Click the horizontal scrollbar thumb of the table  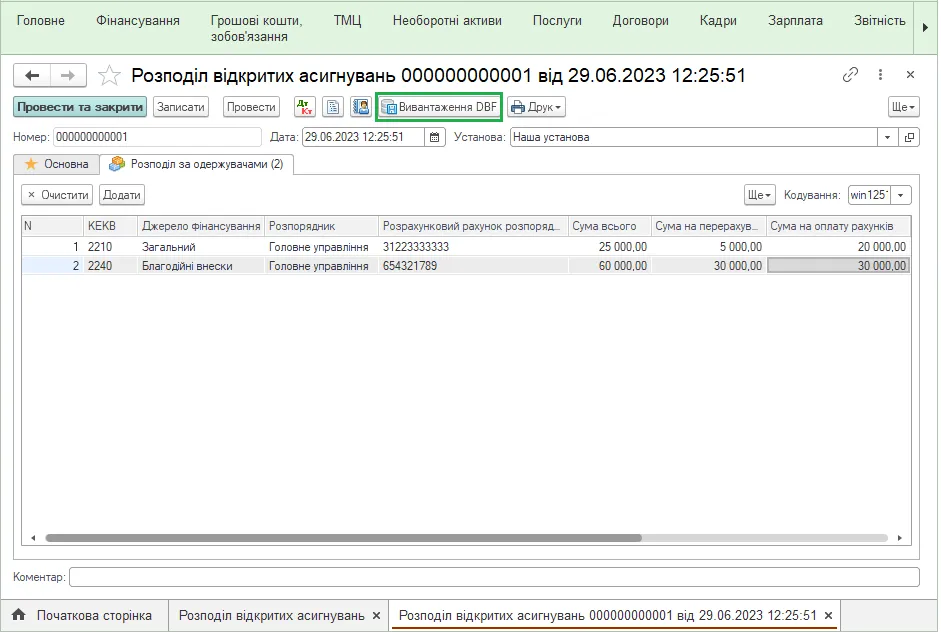[343, 538]
